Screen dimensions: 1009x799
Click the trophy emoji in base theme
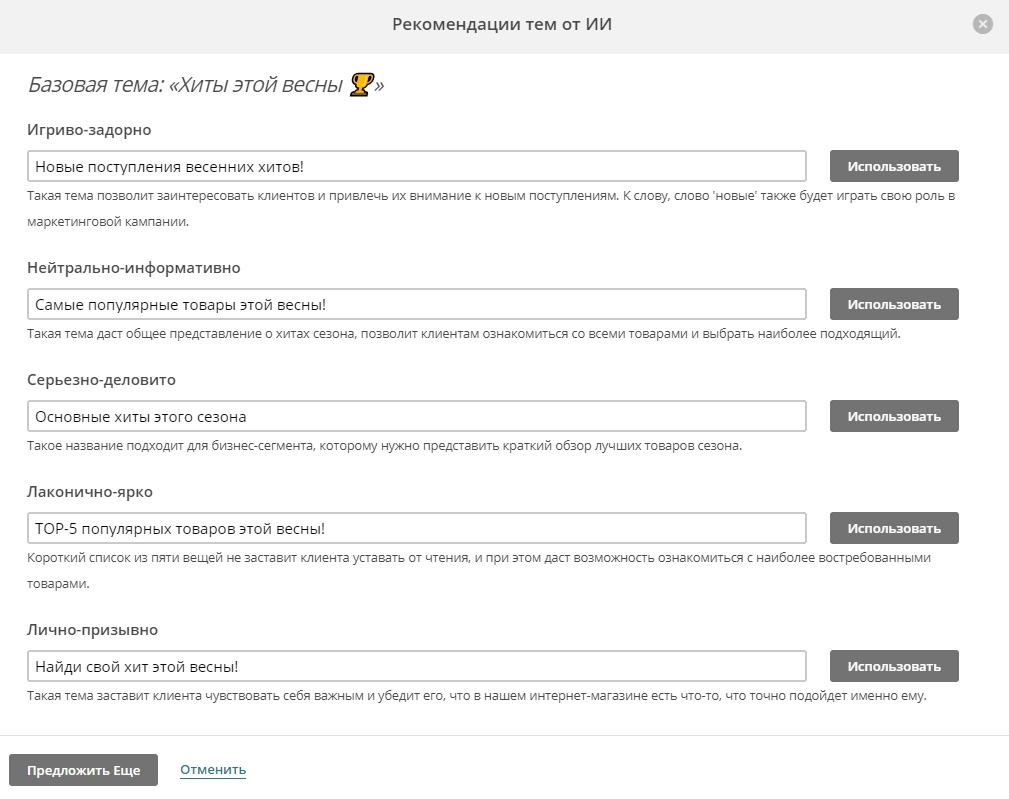coord(361,86)
